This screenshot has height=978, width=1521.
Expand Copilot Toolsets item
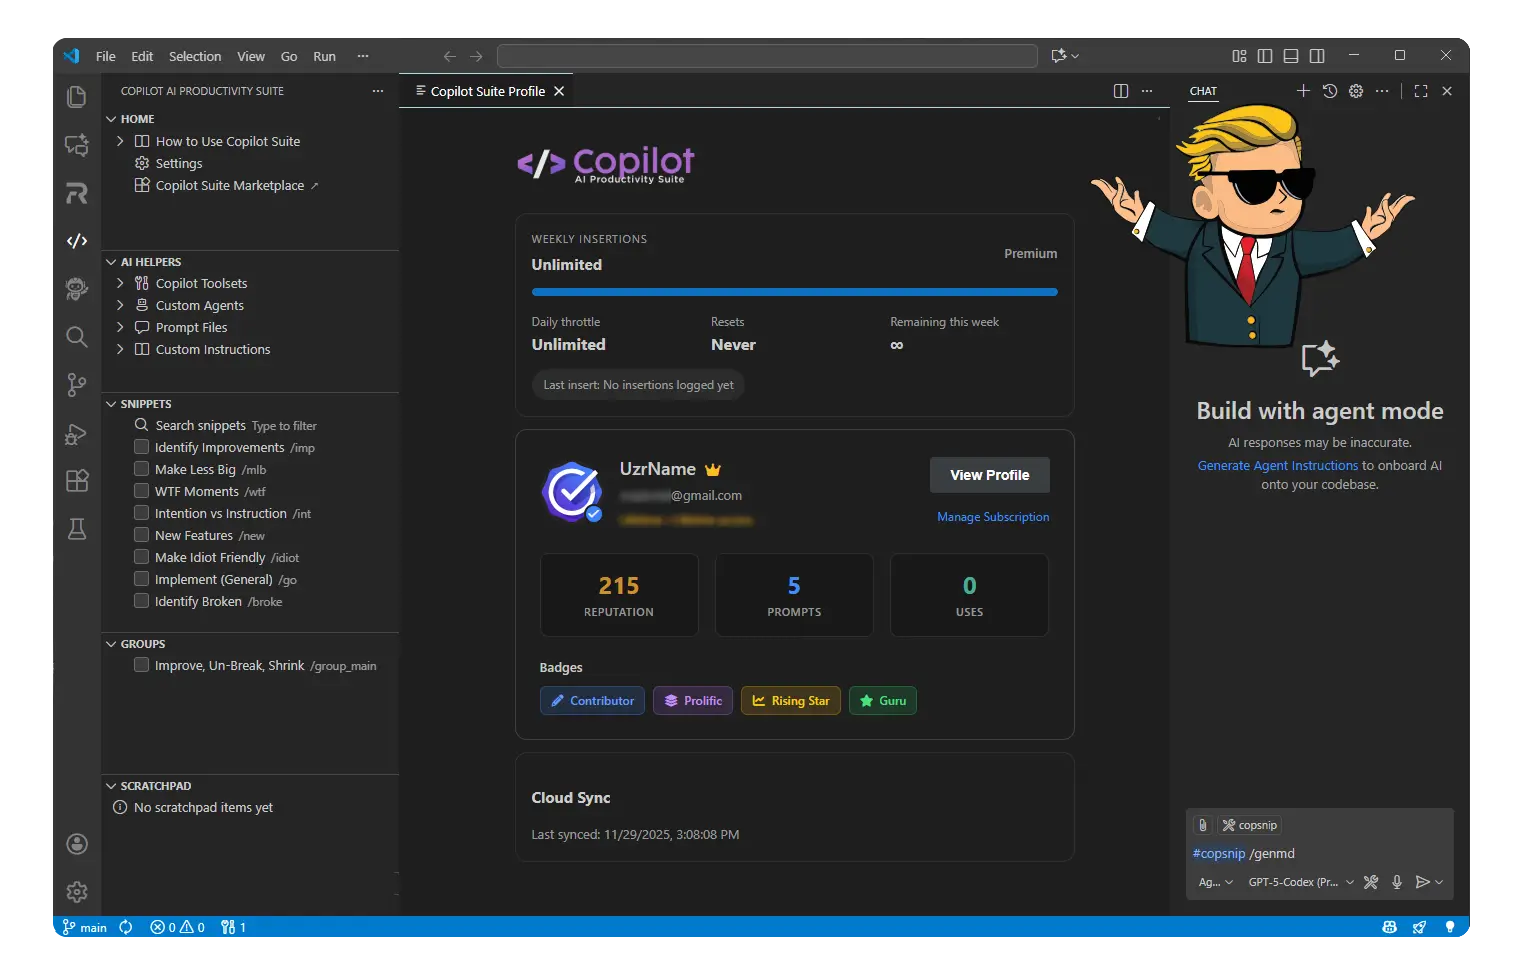tap(120, 283)
